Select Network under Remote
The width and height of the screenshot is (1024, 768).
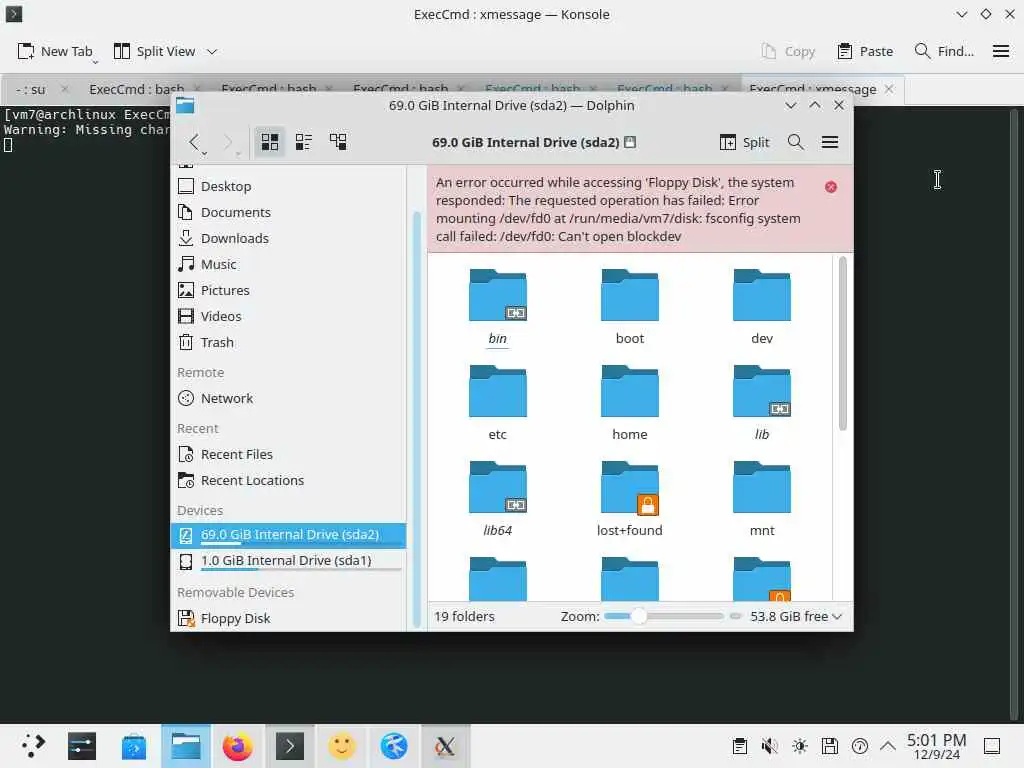tap(289, 398)
